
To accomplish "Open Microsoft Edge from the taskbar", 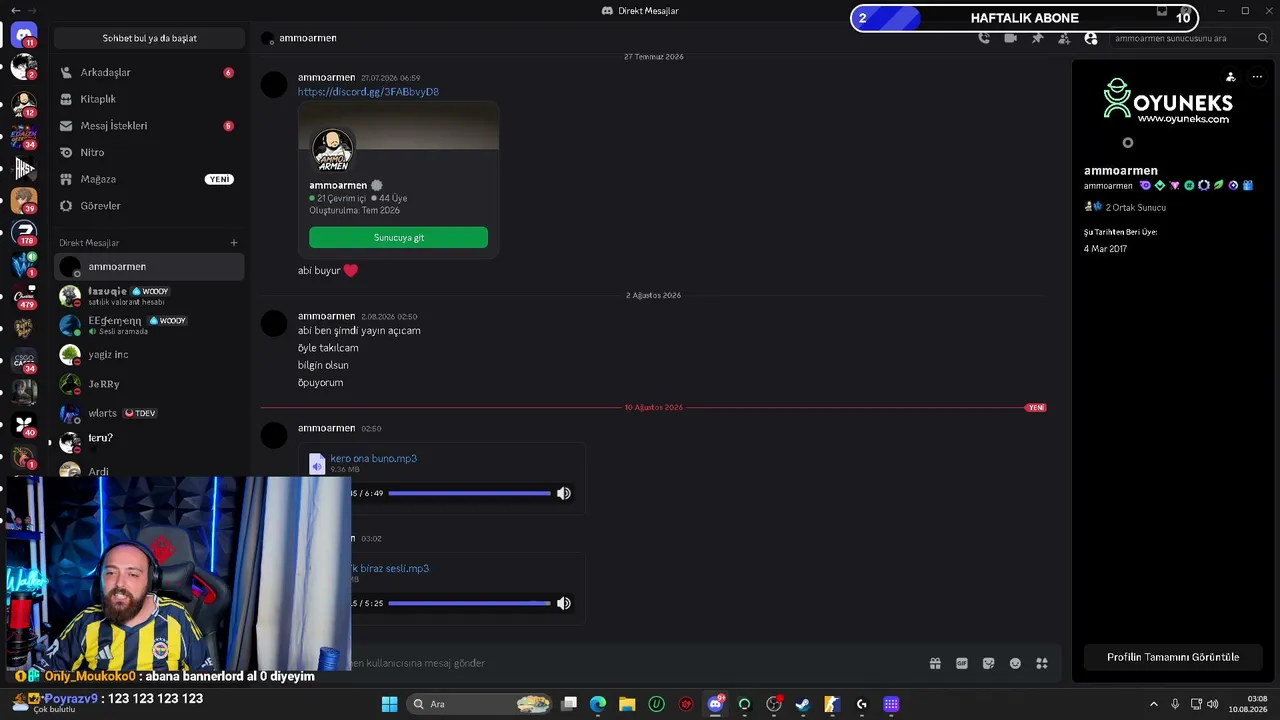I will [598, 704].
